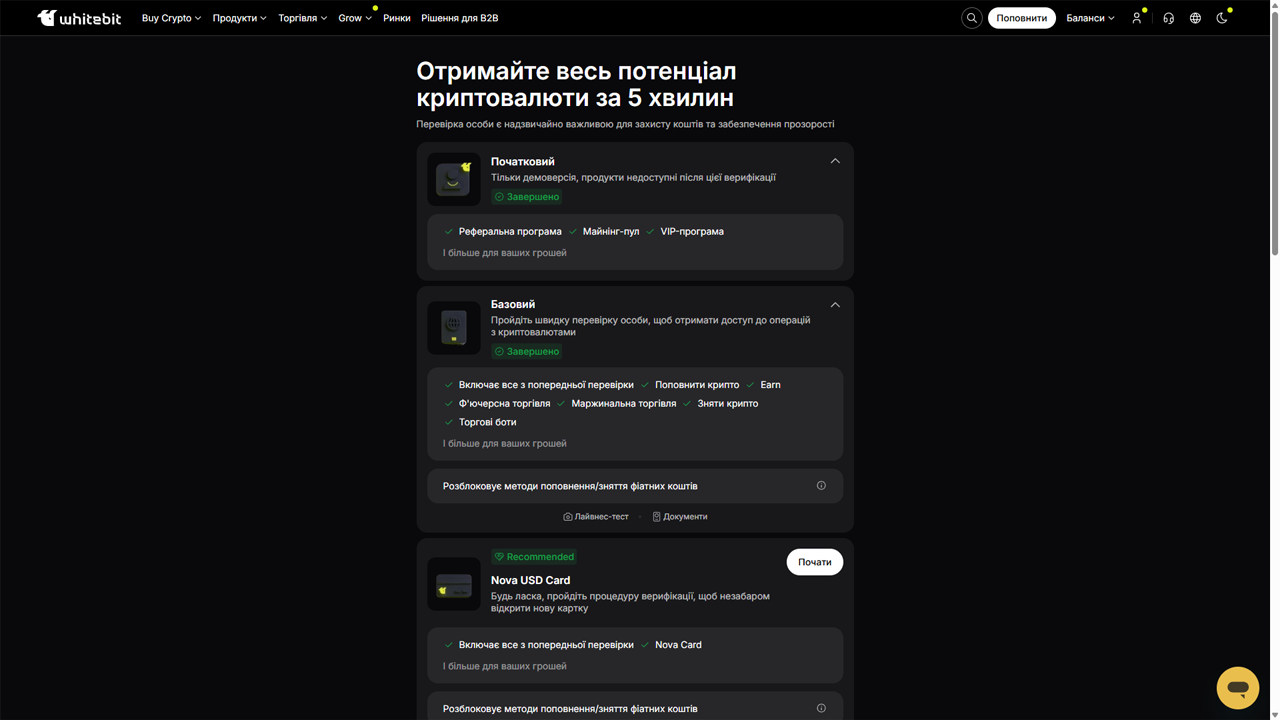1280x720 pixels.
Task: Show info about Базовий fiat methods
Action: coord(821,486)
